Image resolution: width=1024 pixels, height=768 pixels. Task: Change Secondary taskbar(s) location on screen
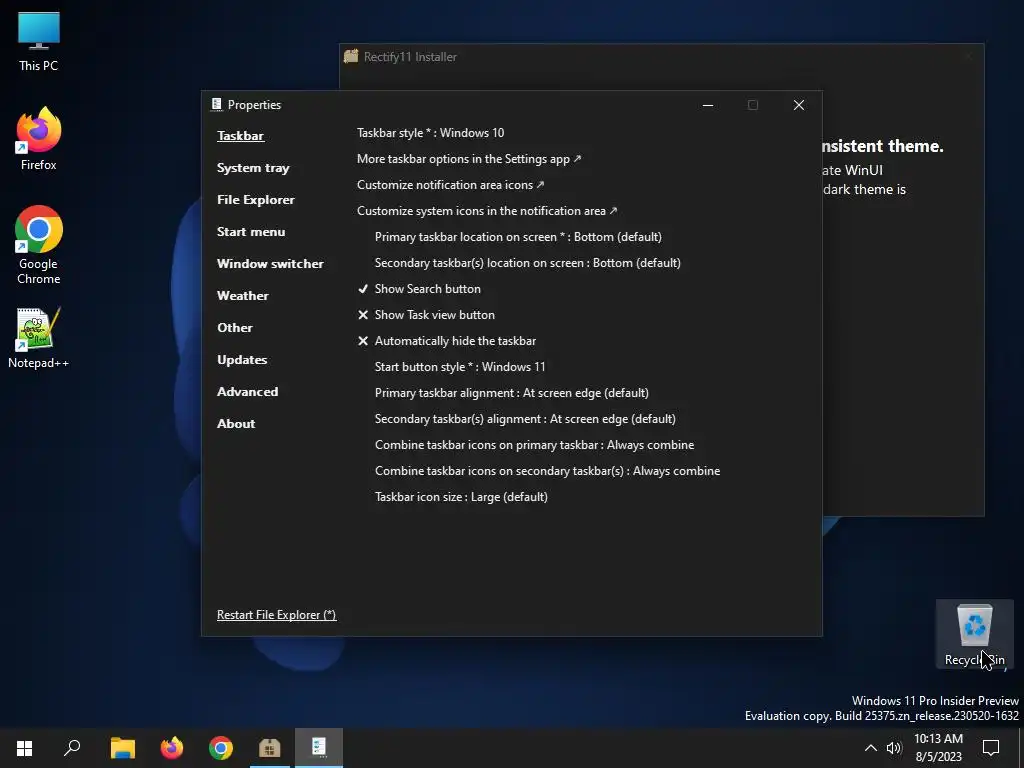tap(528, 263)
